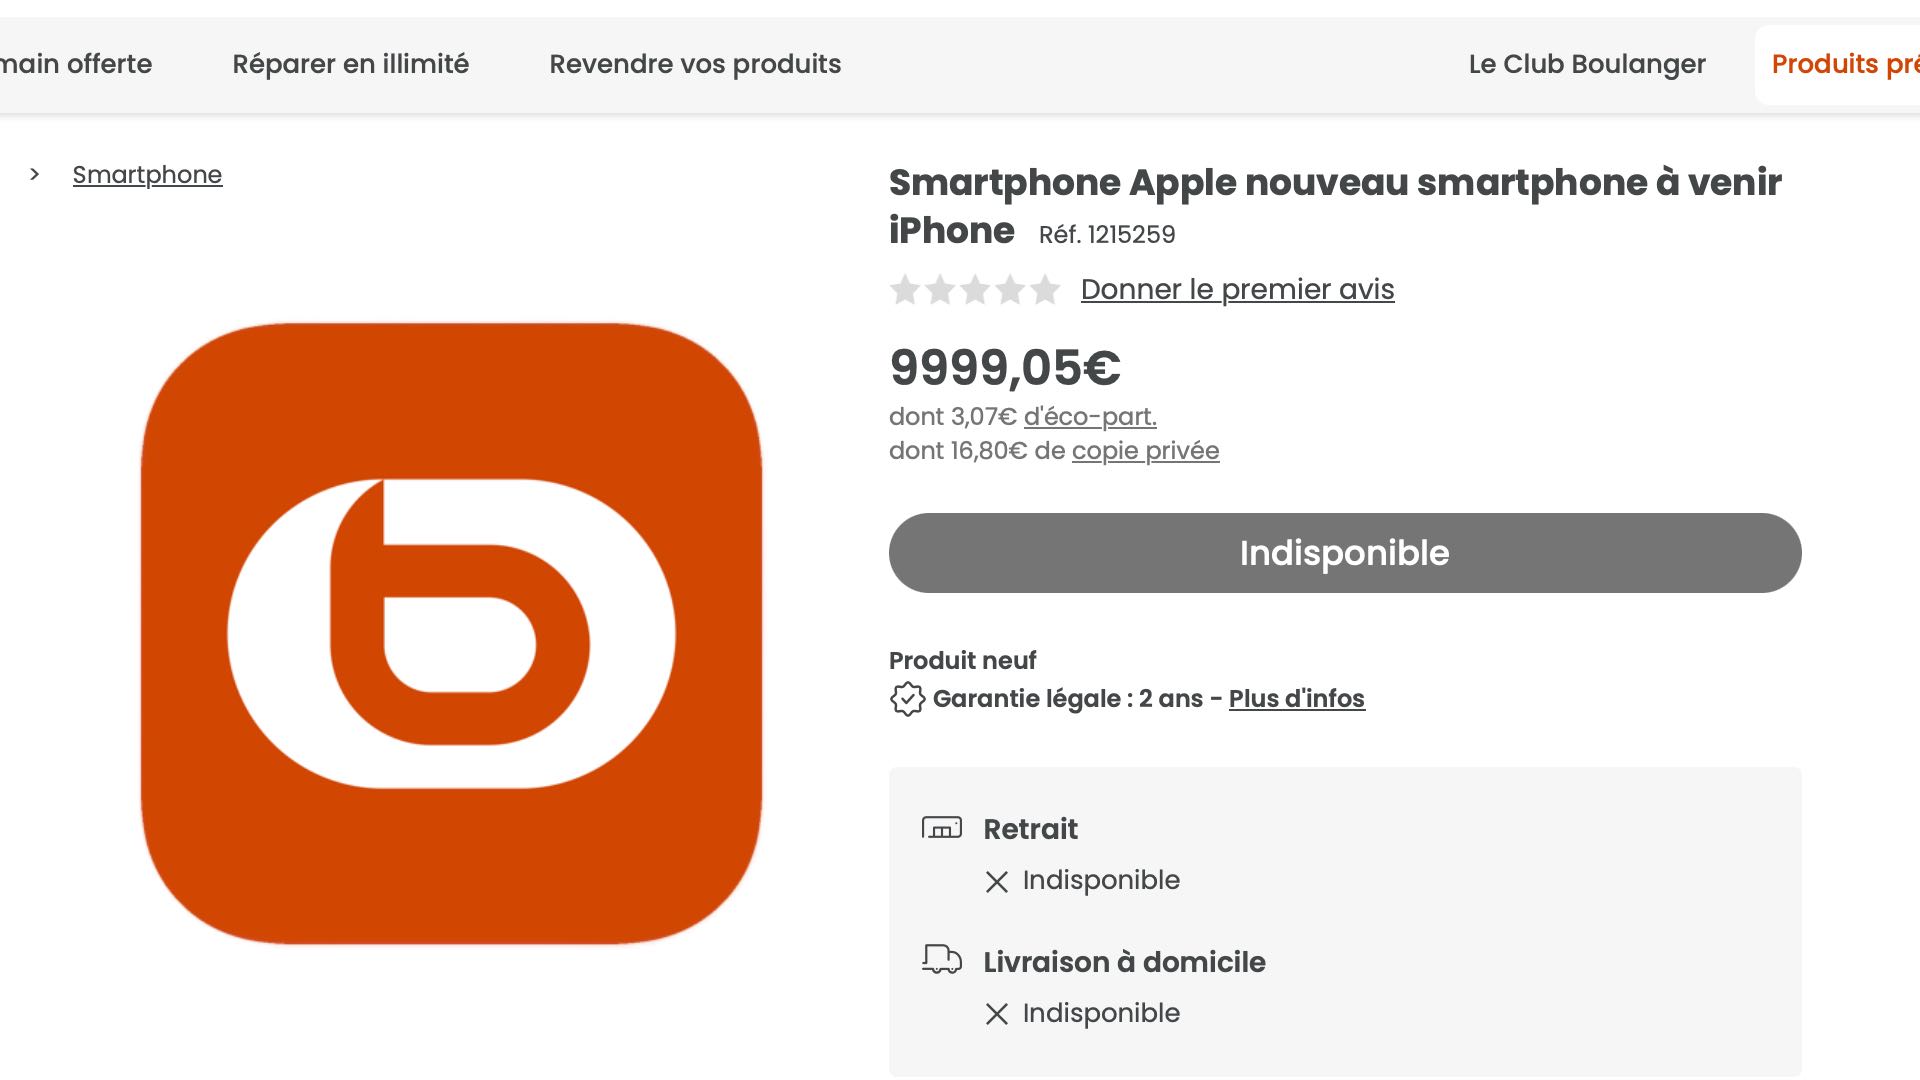The height and width of the screenshot is (1080, 1920).
Task: Select the third rating star
Action: pyautogui.click(x=975, y=290)
